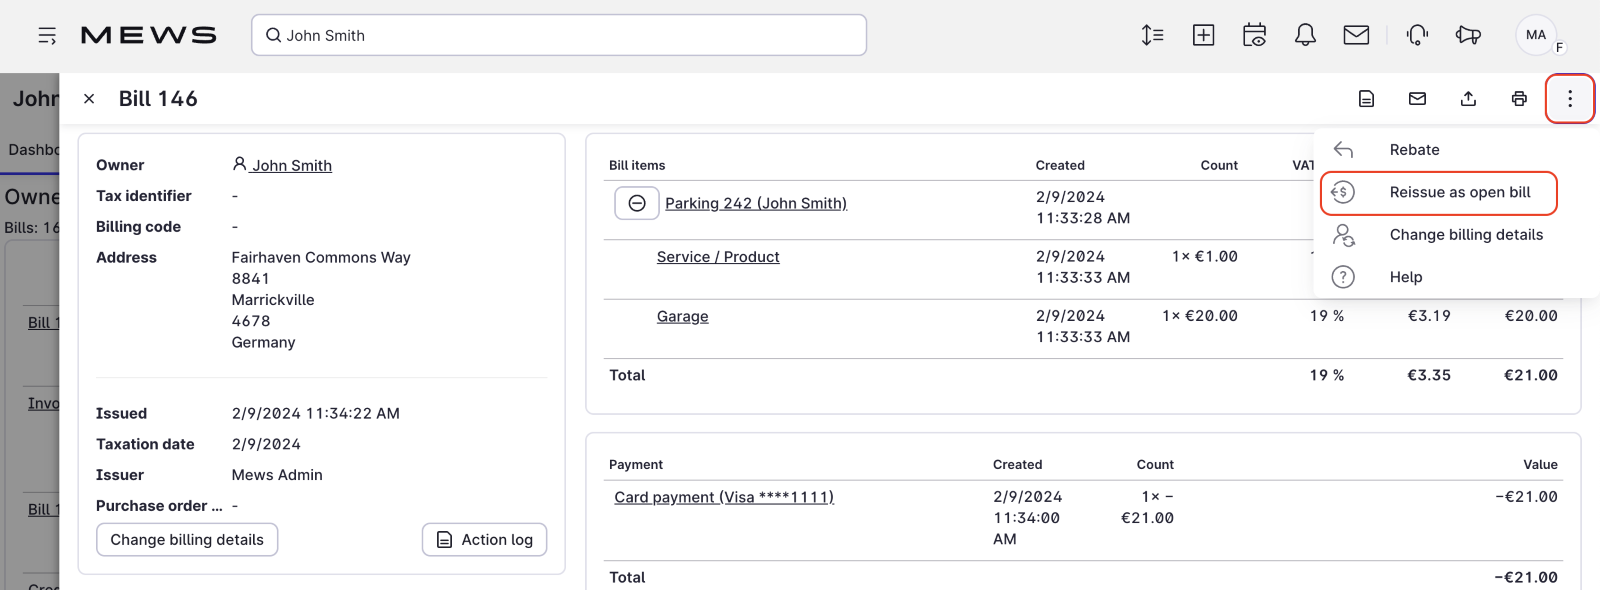1600x590 pixels.
Task: Open the notifications bell icon
Action: point(1305,36)
